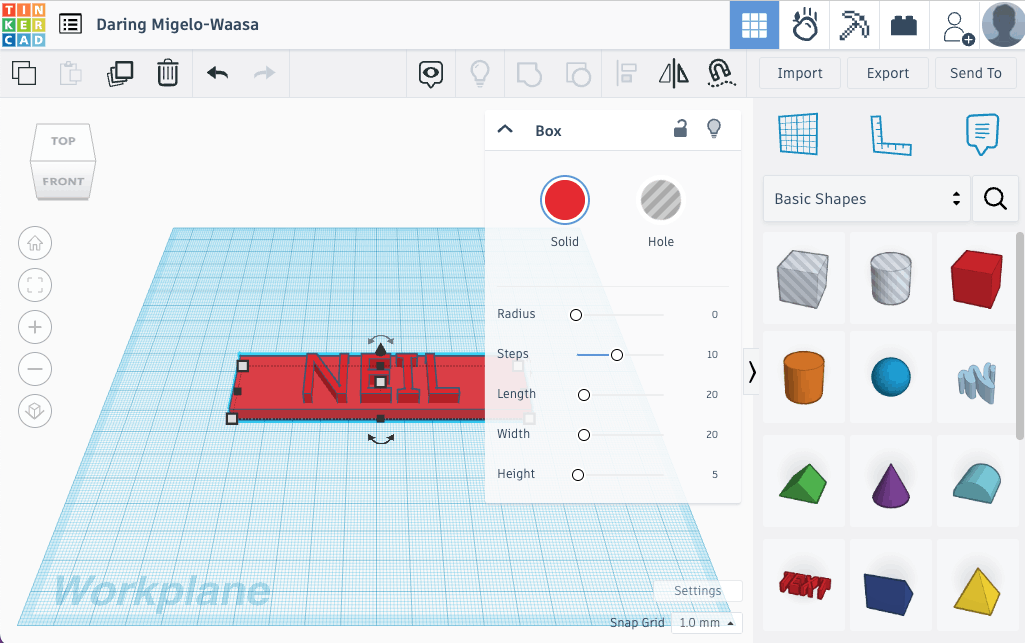Click the Duplicate and repeat icon
The width and height of the screenshot is (1025, 643).
point(120,73)
